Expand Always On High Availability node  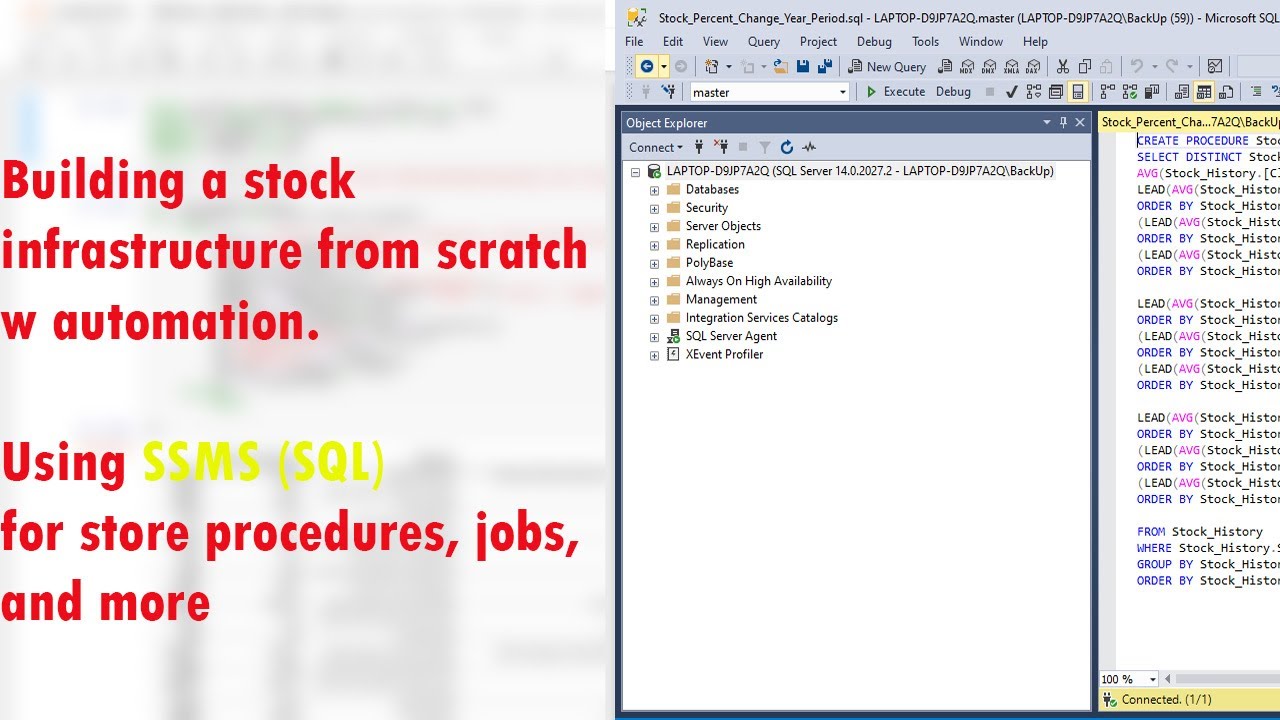654,281
